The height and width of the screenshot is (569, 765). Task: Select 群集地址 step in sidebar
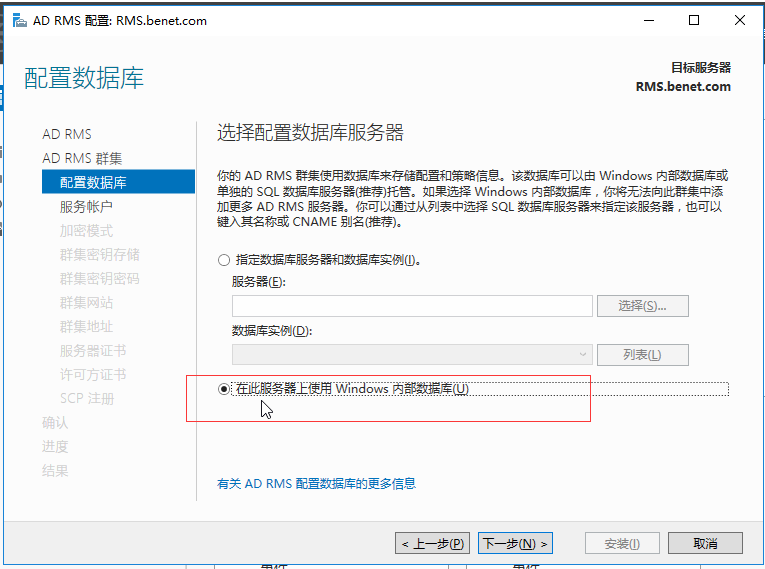pyautogui.click(x=86, y=326)
